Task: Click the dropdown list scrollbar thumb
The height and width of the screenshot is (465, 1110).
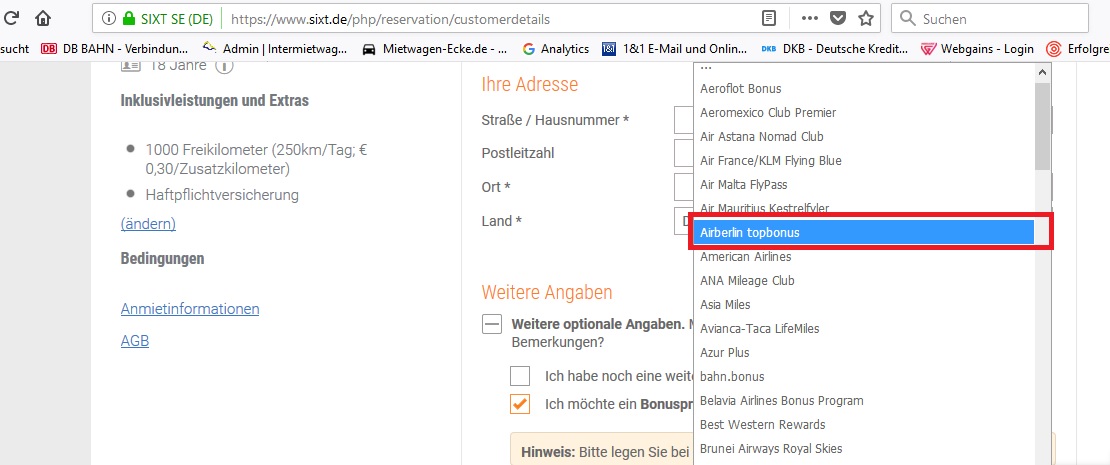Action: coord(1042,127)
